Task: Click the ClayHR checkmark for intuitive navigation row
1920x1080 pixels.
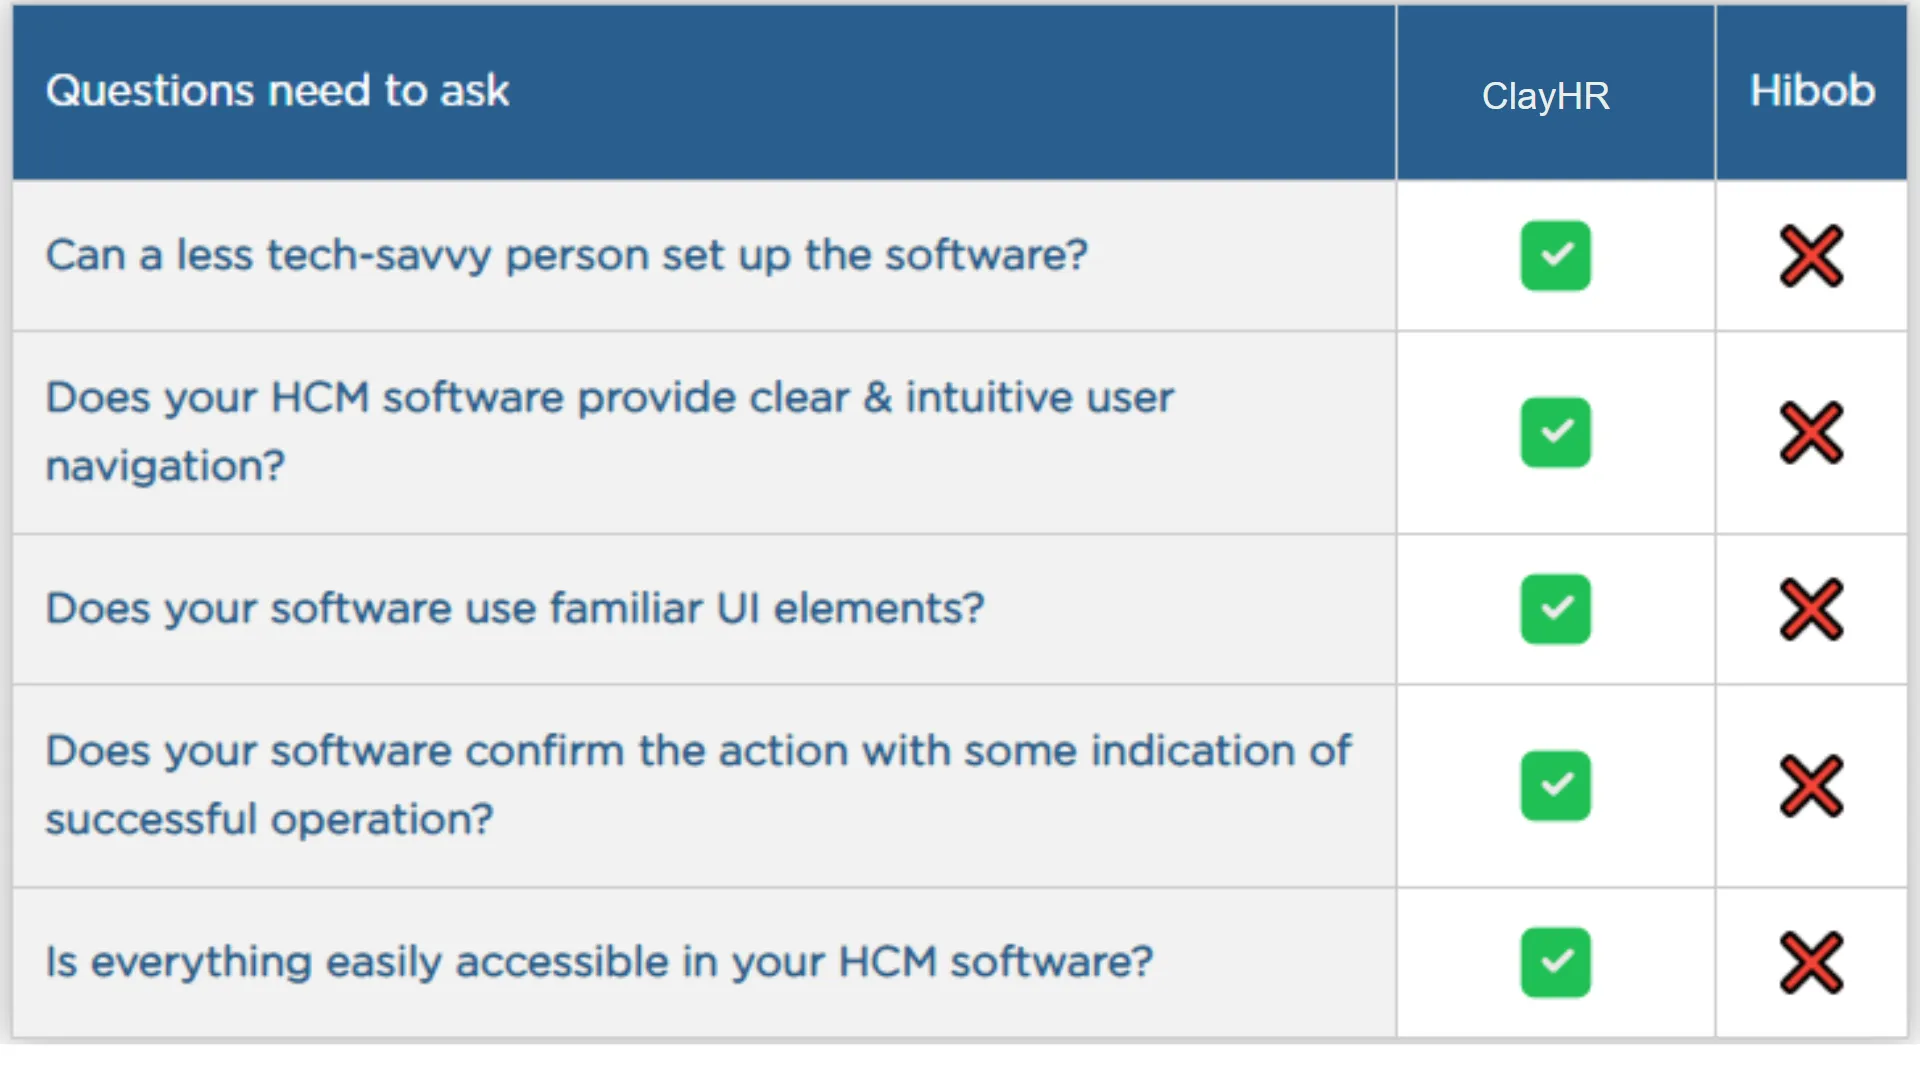Action: (1555, 432)
